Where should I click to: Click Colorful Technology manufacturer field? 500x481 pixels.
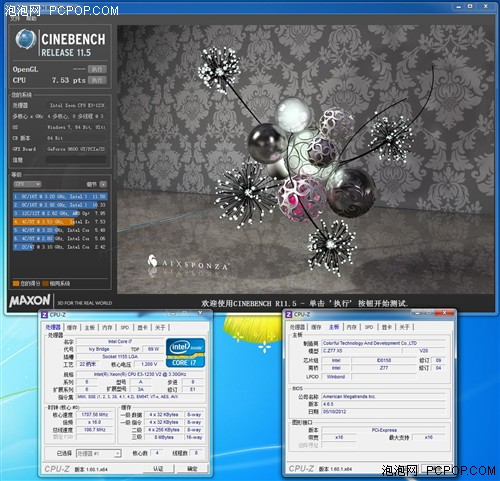383,343
